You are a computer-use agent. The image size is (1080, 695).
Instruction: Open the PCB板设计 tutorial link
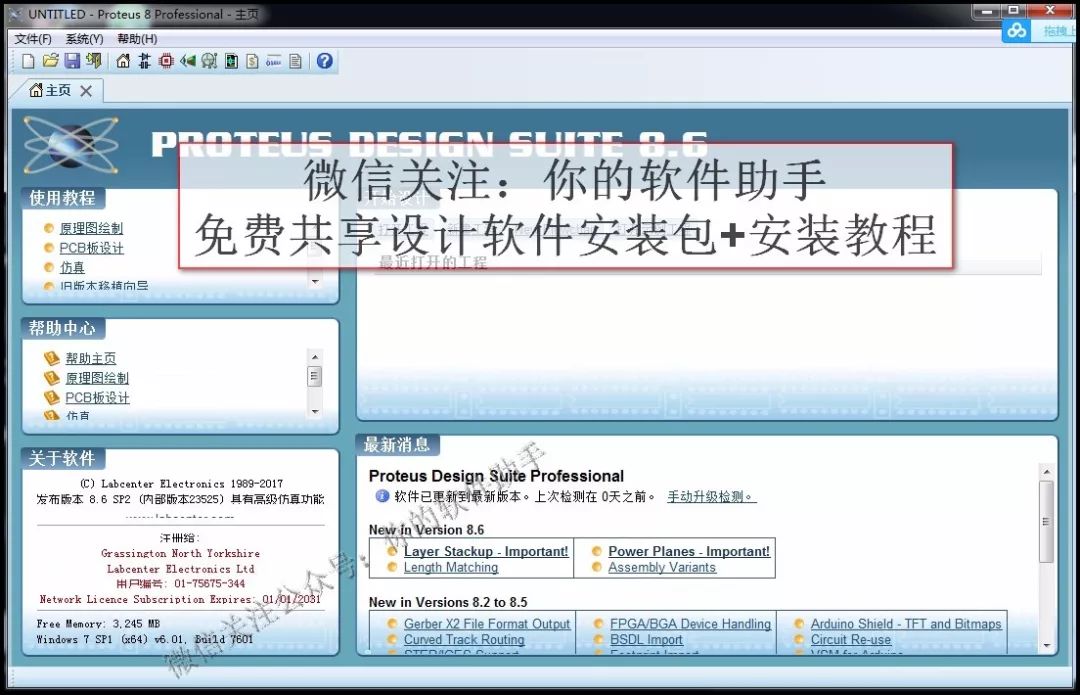pos(91,248)
